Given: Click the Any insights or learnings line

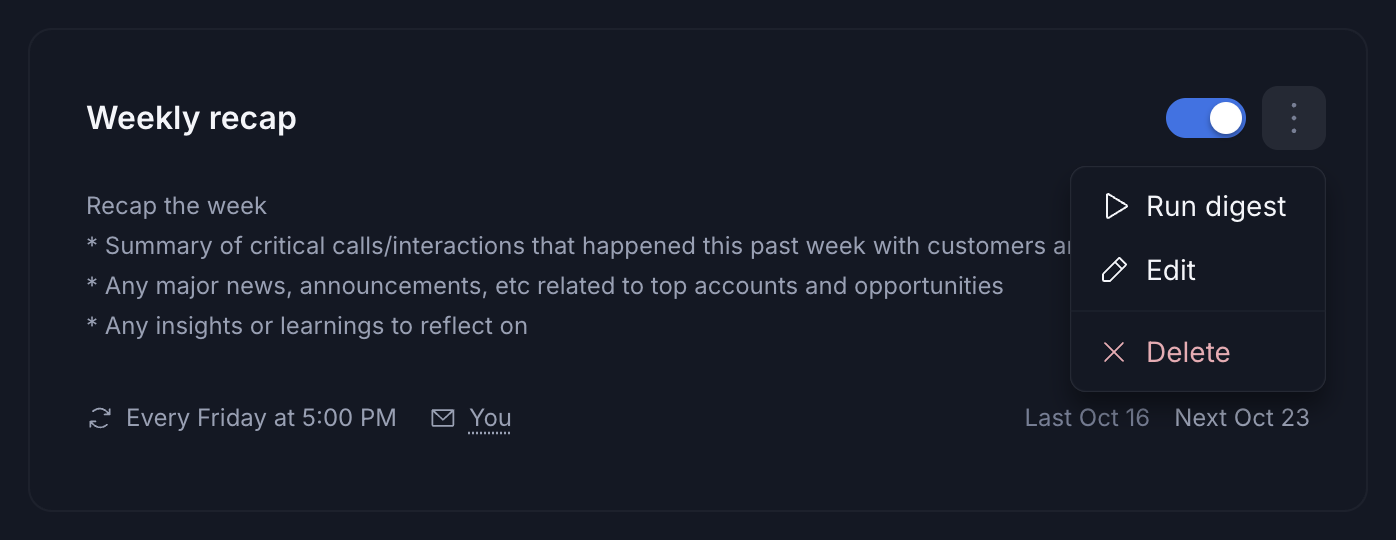Looking at the screenshot, I should pos(307,326).
